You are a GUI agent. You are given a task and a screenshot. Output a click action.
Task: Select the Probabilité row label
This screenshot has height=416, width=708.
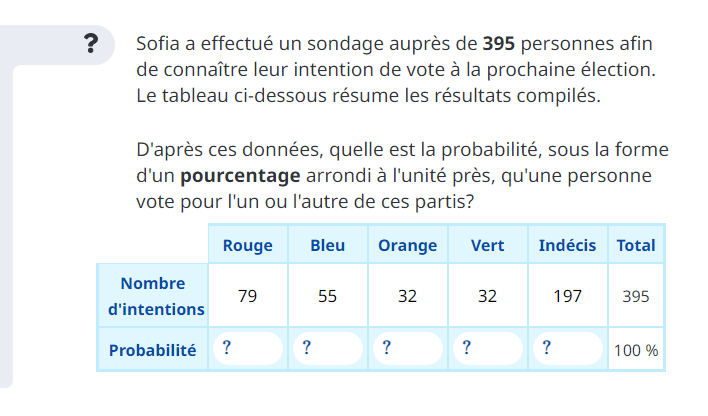[x=153, y=350]
